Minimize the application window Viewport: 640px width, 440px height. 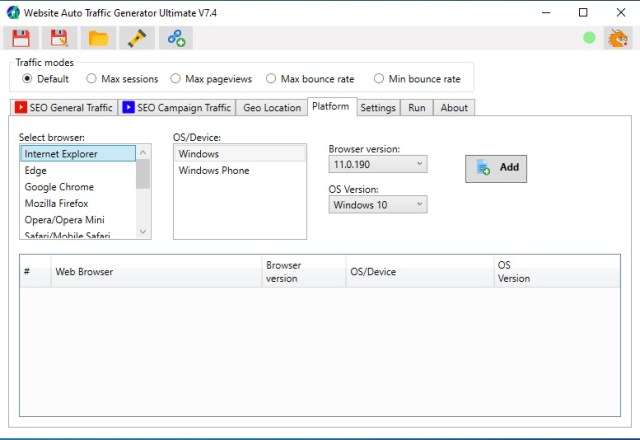(x=546, y=13)
